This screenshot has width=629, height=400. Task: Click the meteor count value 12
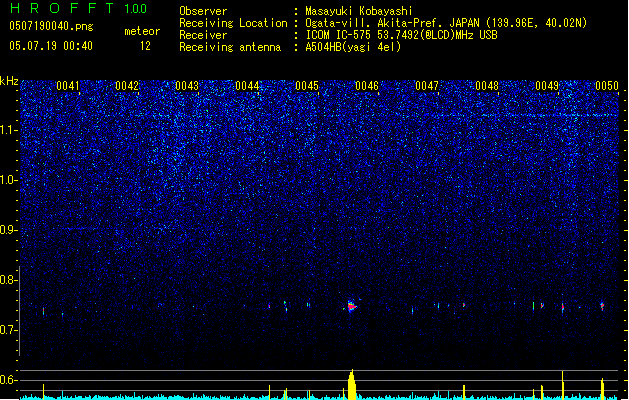pos(145,46)
